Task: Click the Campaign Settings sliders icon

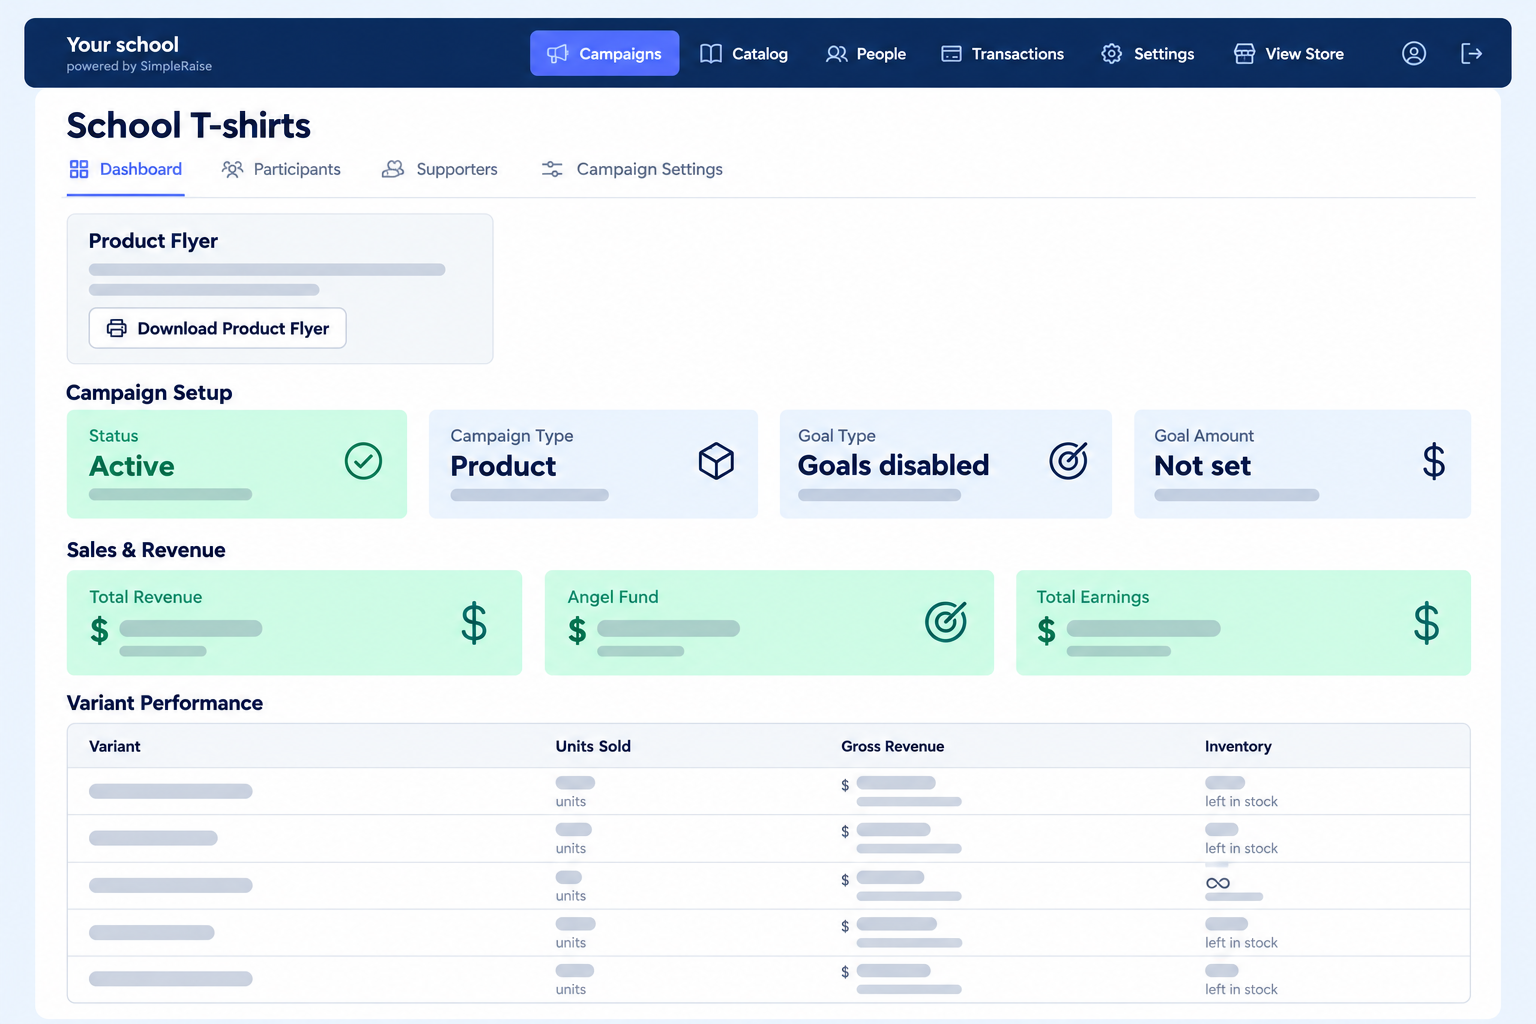Action: coord(552,169)
